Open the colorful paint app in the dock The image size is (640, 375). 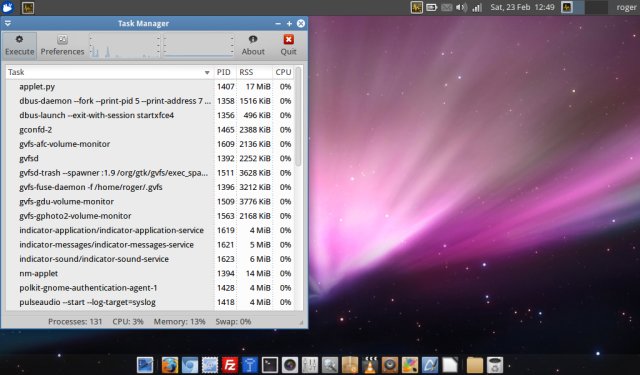point(410,365)
